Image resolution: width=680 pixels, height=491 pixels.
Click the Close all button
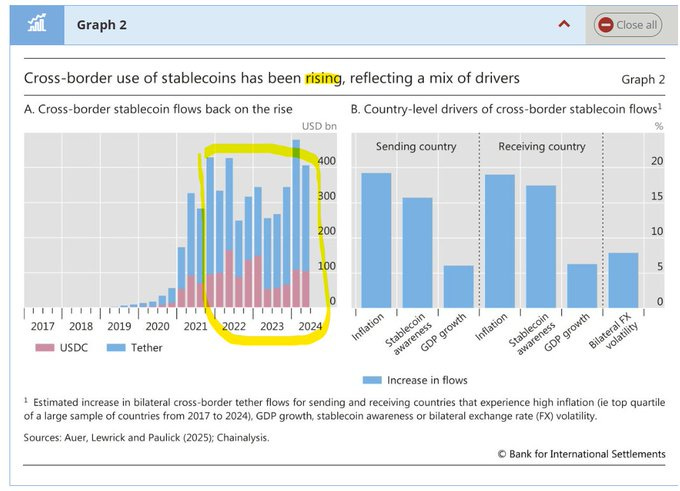tap(628, 25)
